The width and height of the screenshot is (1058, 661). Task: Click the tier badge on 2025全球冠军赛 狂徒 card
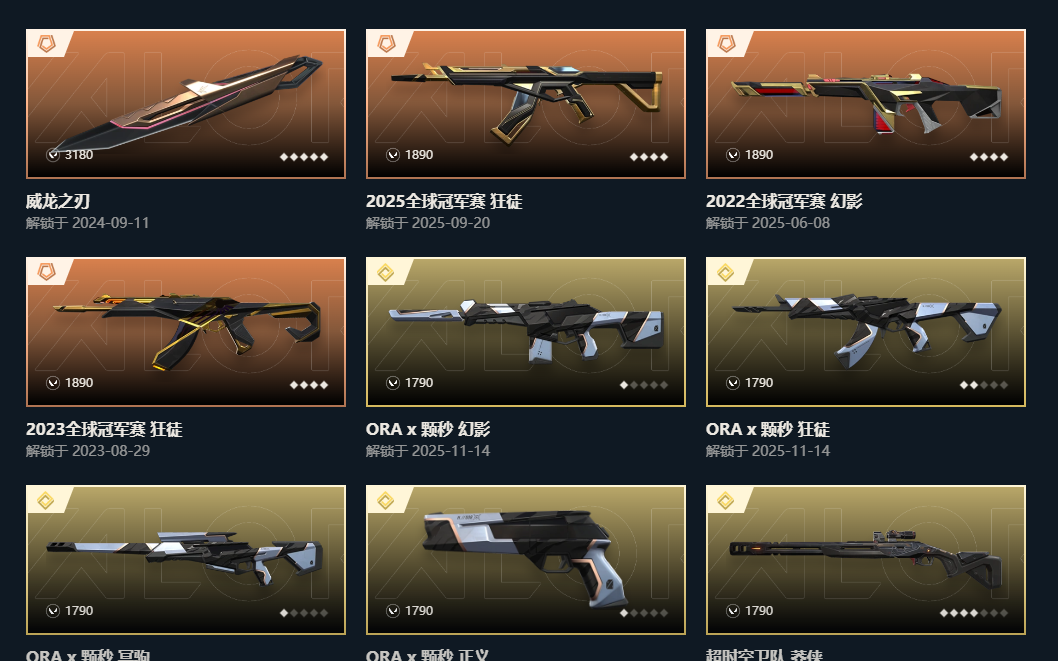point(387,44)
